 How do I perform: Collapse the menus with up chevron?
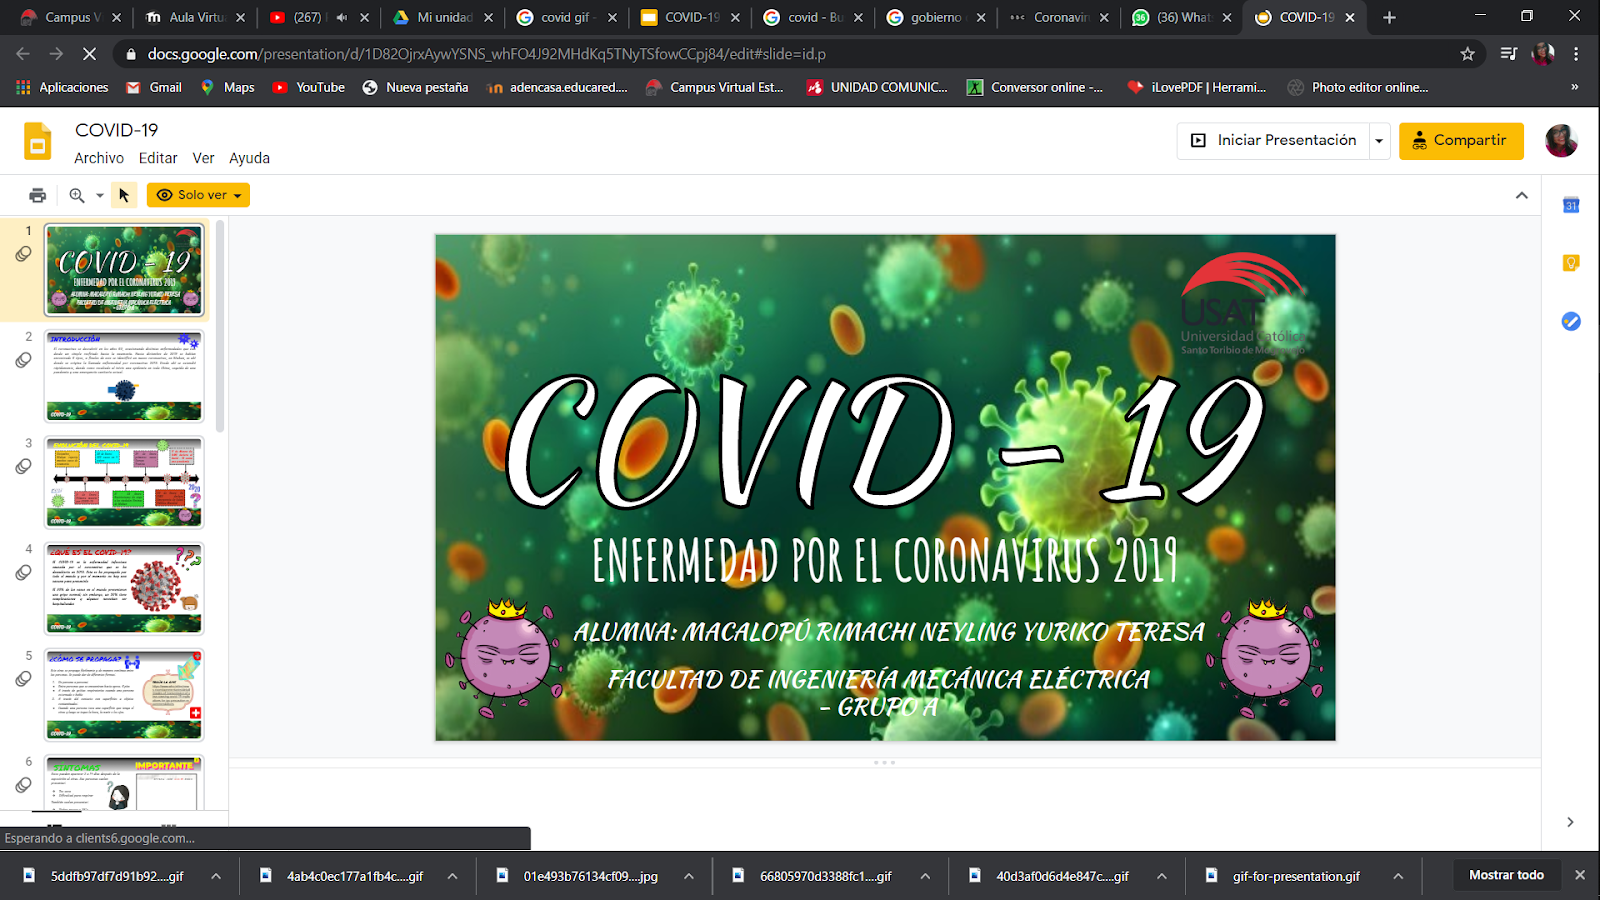click(1522, 196)
